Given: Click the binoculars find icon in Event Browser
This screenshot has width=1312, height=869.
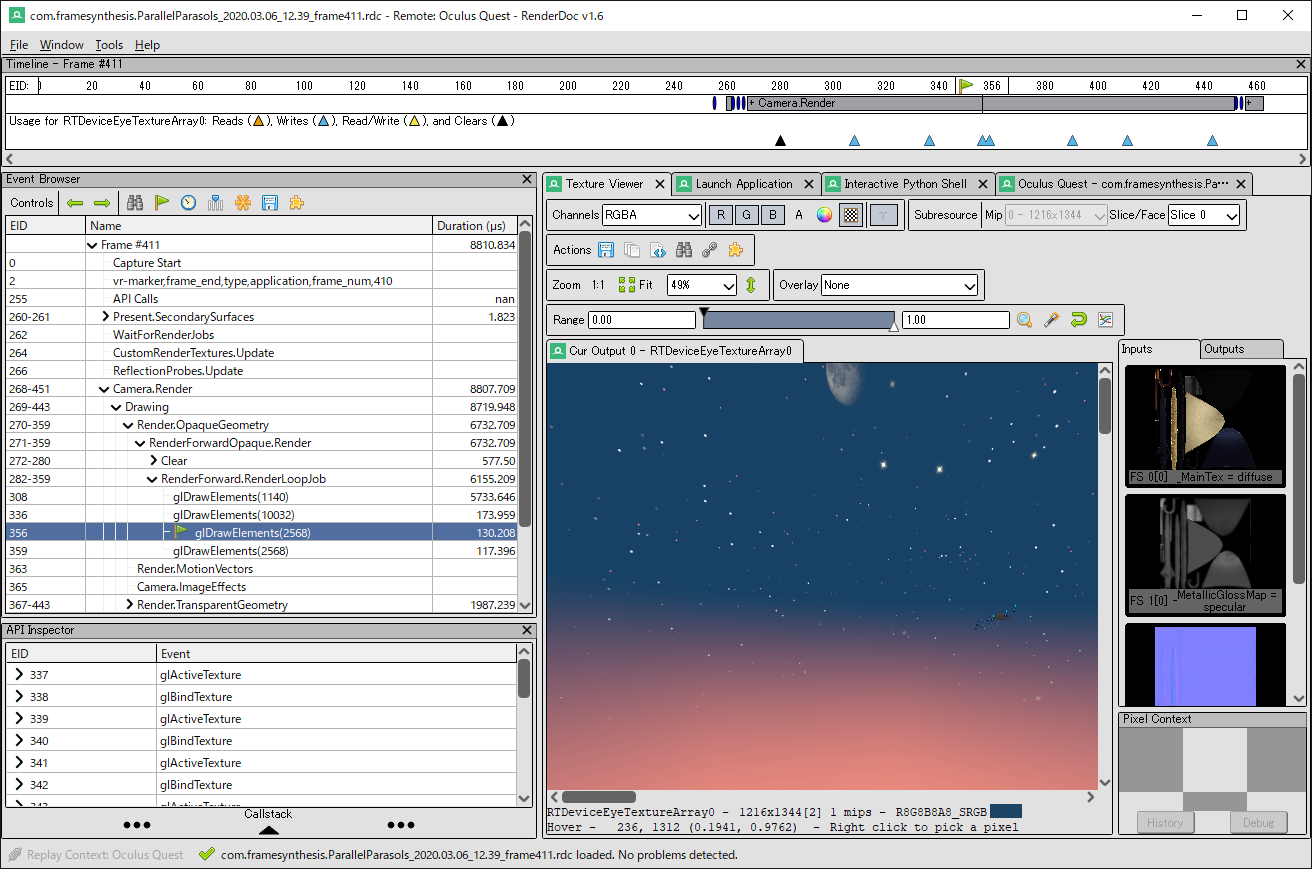Looking at the screenshot, I should (135, 203).
